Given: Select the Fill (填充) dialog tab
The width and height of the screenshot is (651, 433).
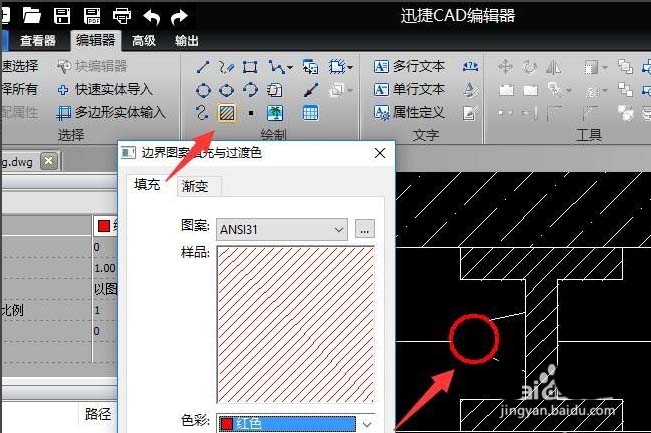Looking at the screenshot, I should click(x=147, y=184).
